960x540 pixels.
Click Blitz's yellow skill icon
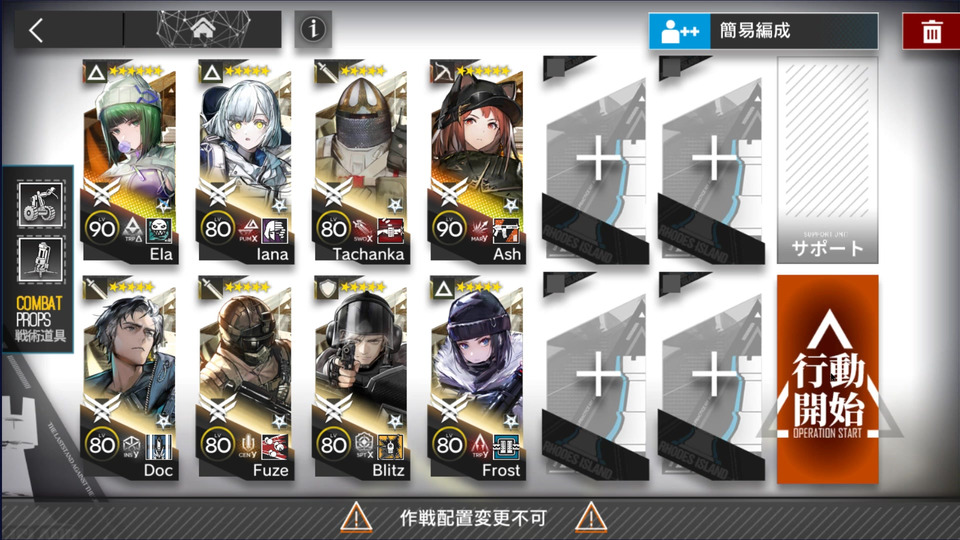point(390,446)
